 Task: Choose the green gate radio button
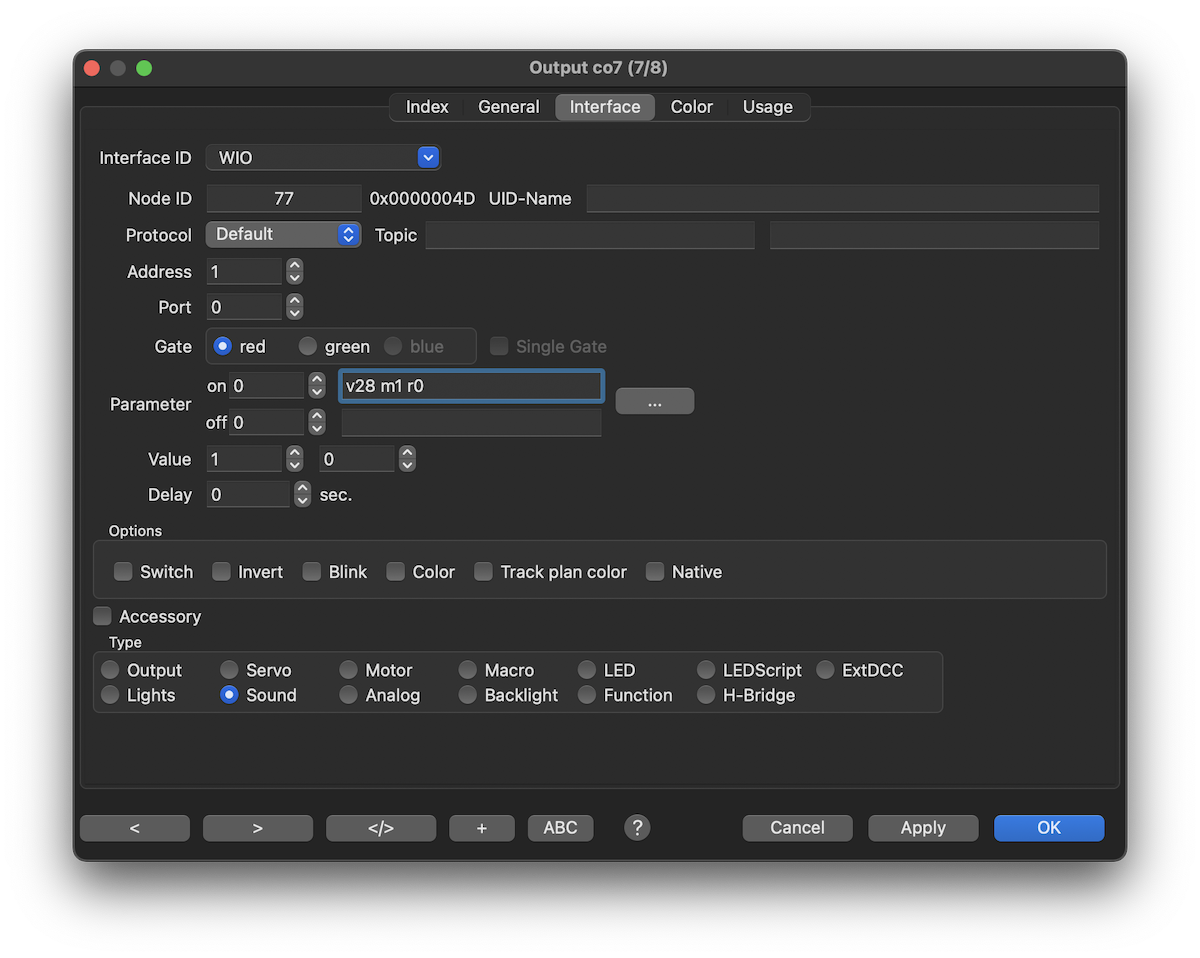308,346
